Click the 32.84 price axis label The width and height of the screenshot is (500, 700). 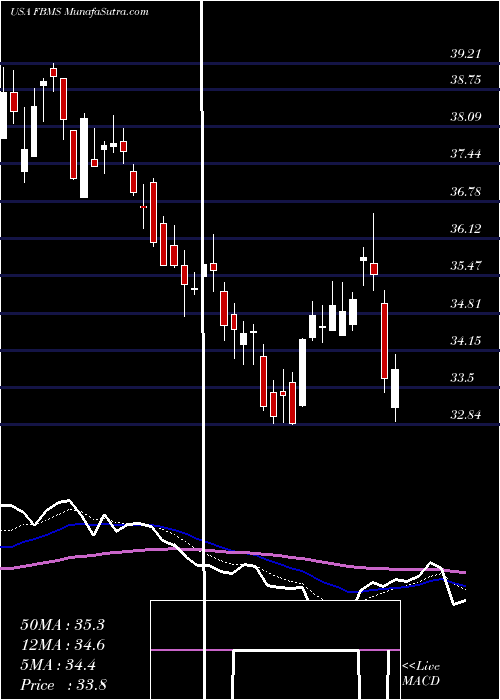pos(465,415)
